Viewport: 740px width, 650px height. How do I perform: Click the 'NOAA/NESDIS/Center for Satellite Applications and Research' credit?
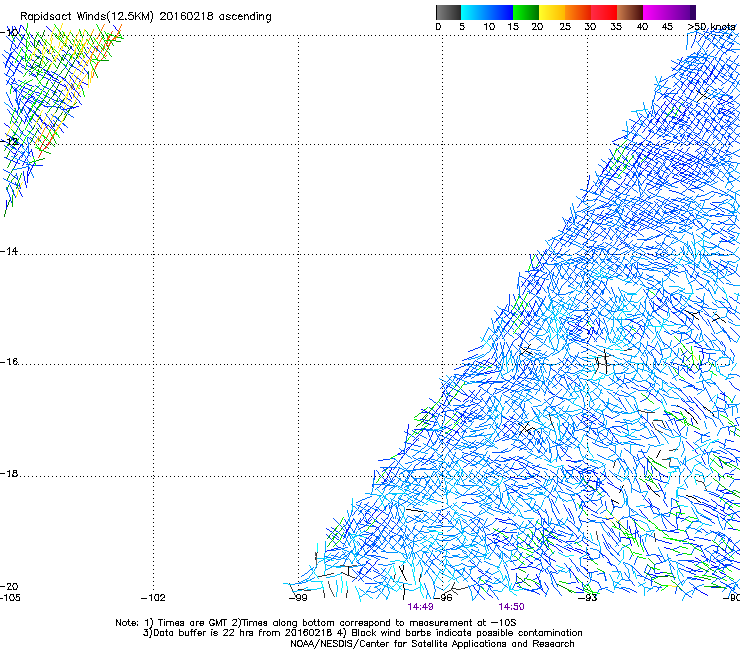432,644
